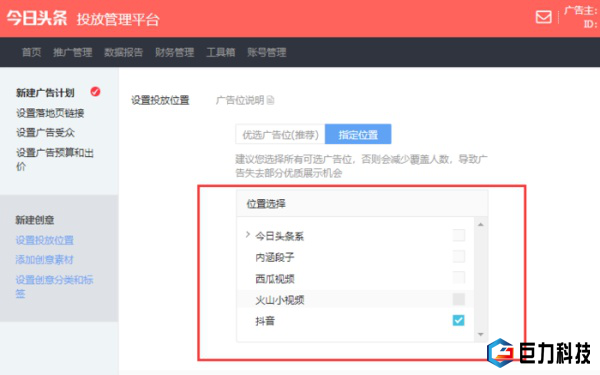Click sidebar link 设置投放位置
This screenshot has height=375, width=600.
[45, 240]
